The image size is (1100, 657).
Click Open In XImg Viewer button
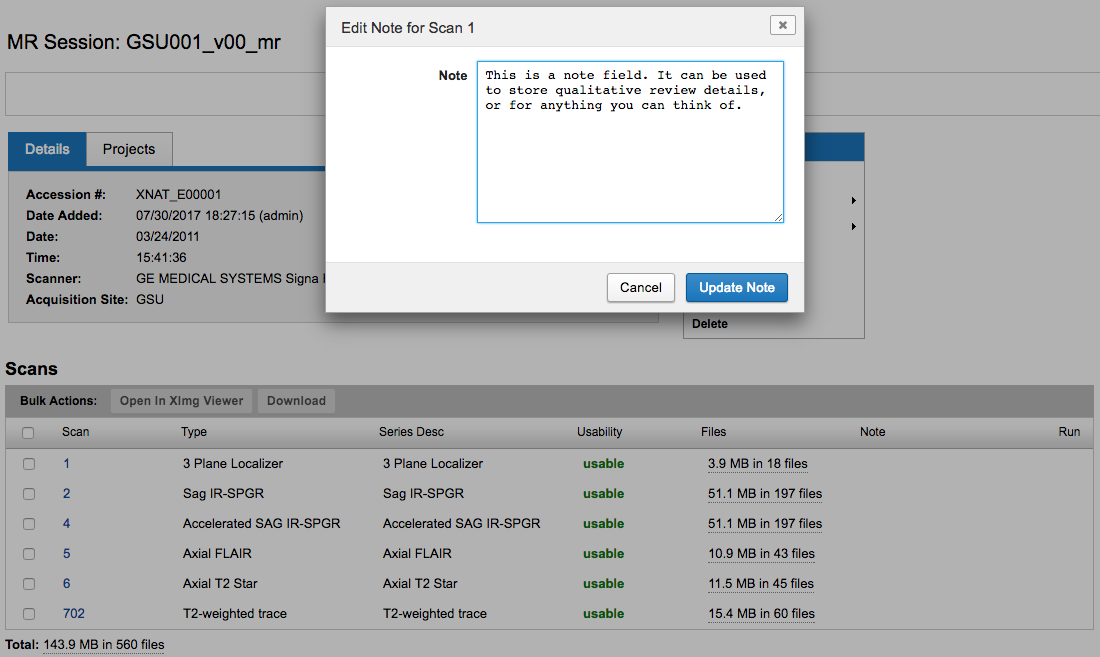[x=181, y=401]
